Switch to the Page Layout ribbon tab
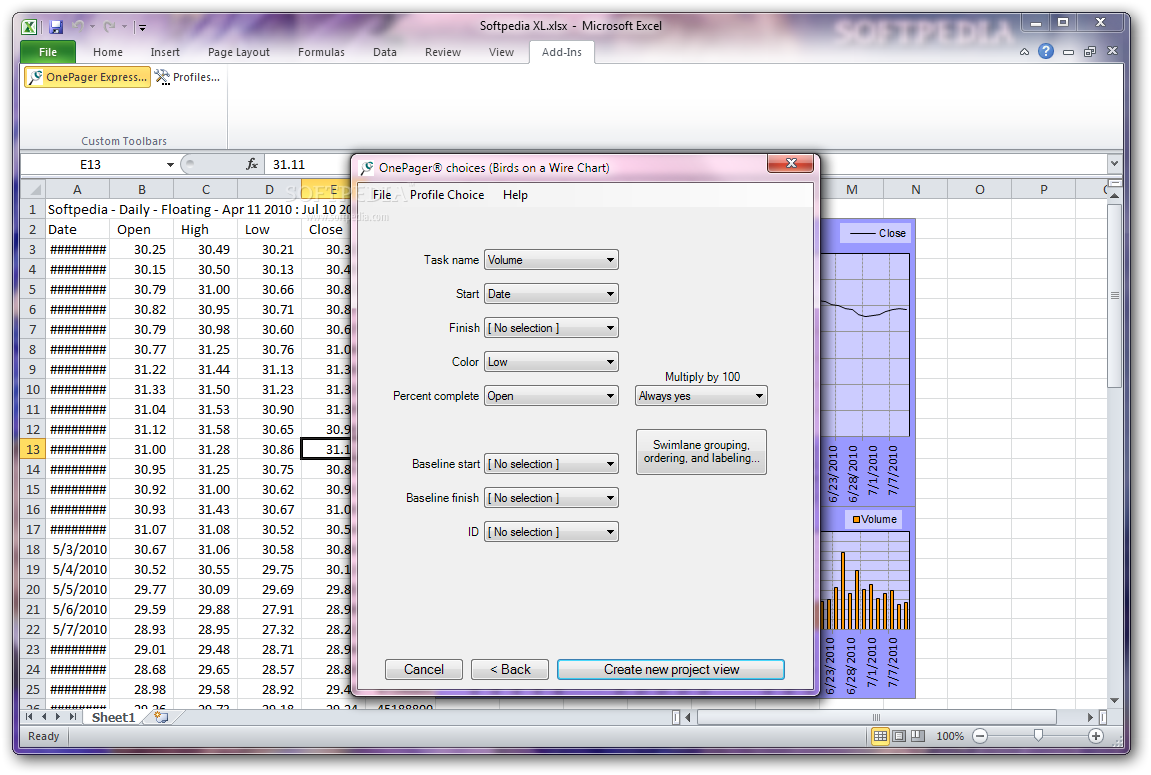The image size is (1151, 775). tap(239, 52)
